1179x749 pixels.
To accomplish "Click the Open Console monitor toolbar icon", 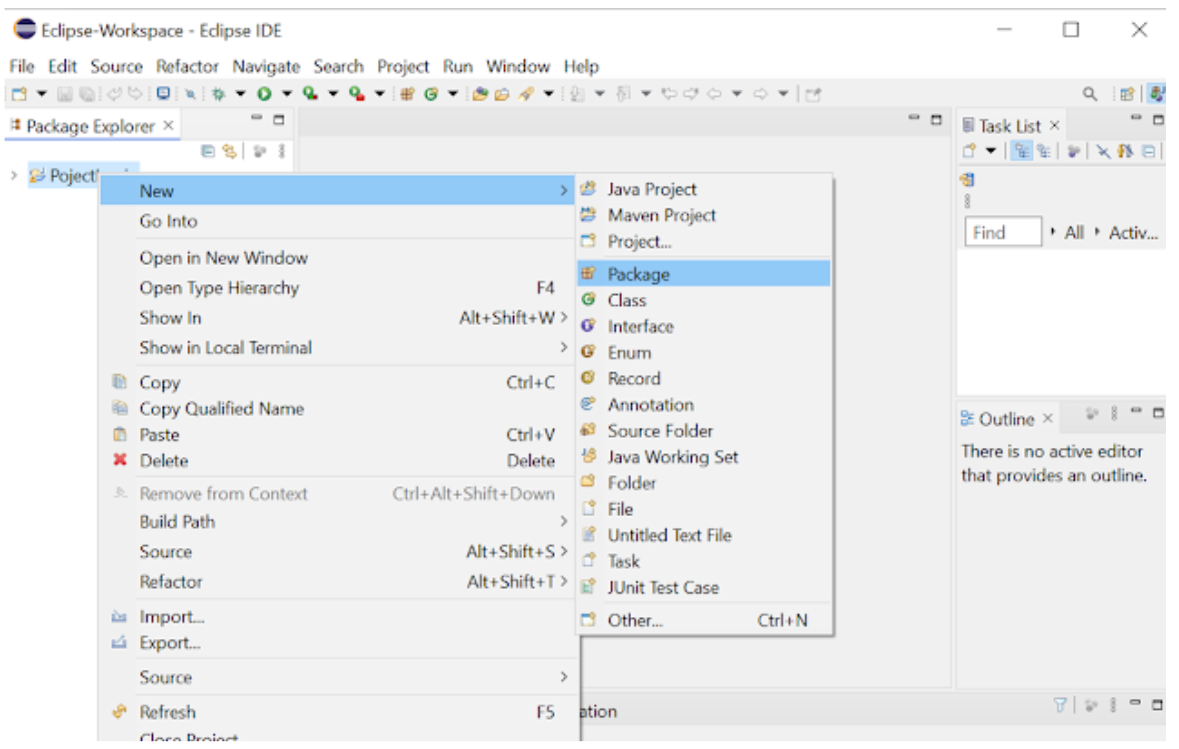I will point(163,94).
